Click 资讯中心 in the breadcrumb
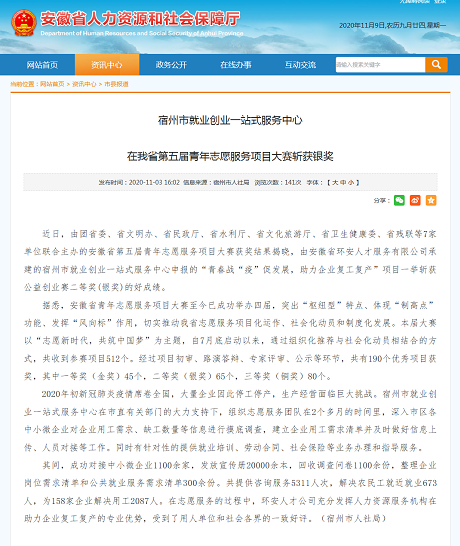The image size is (460, 546). (x=84, y=84)
